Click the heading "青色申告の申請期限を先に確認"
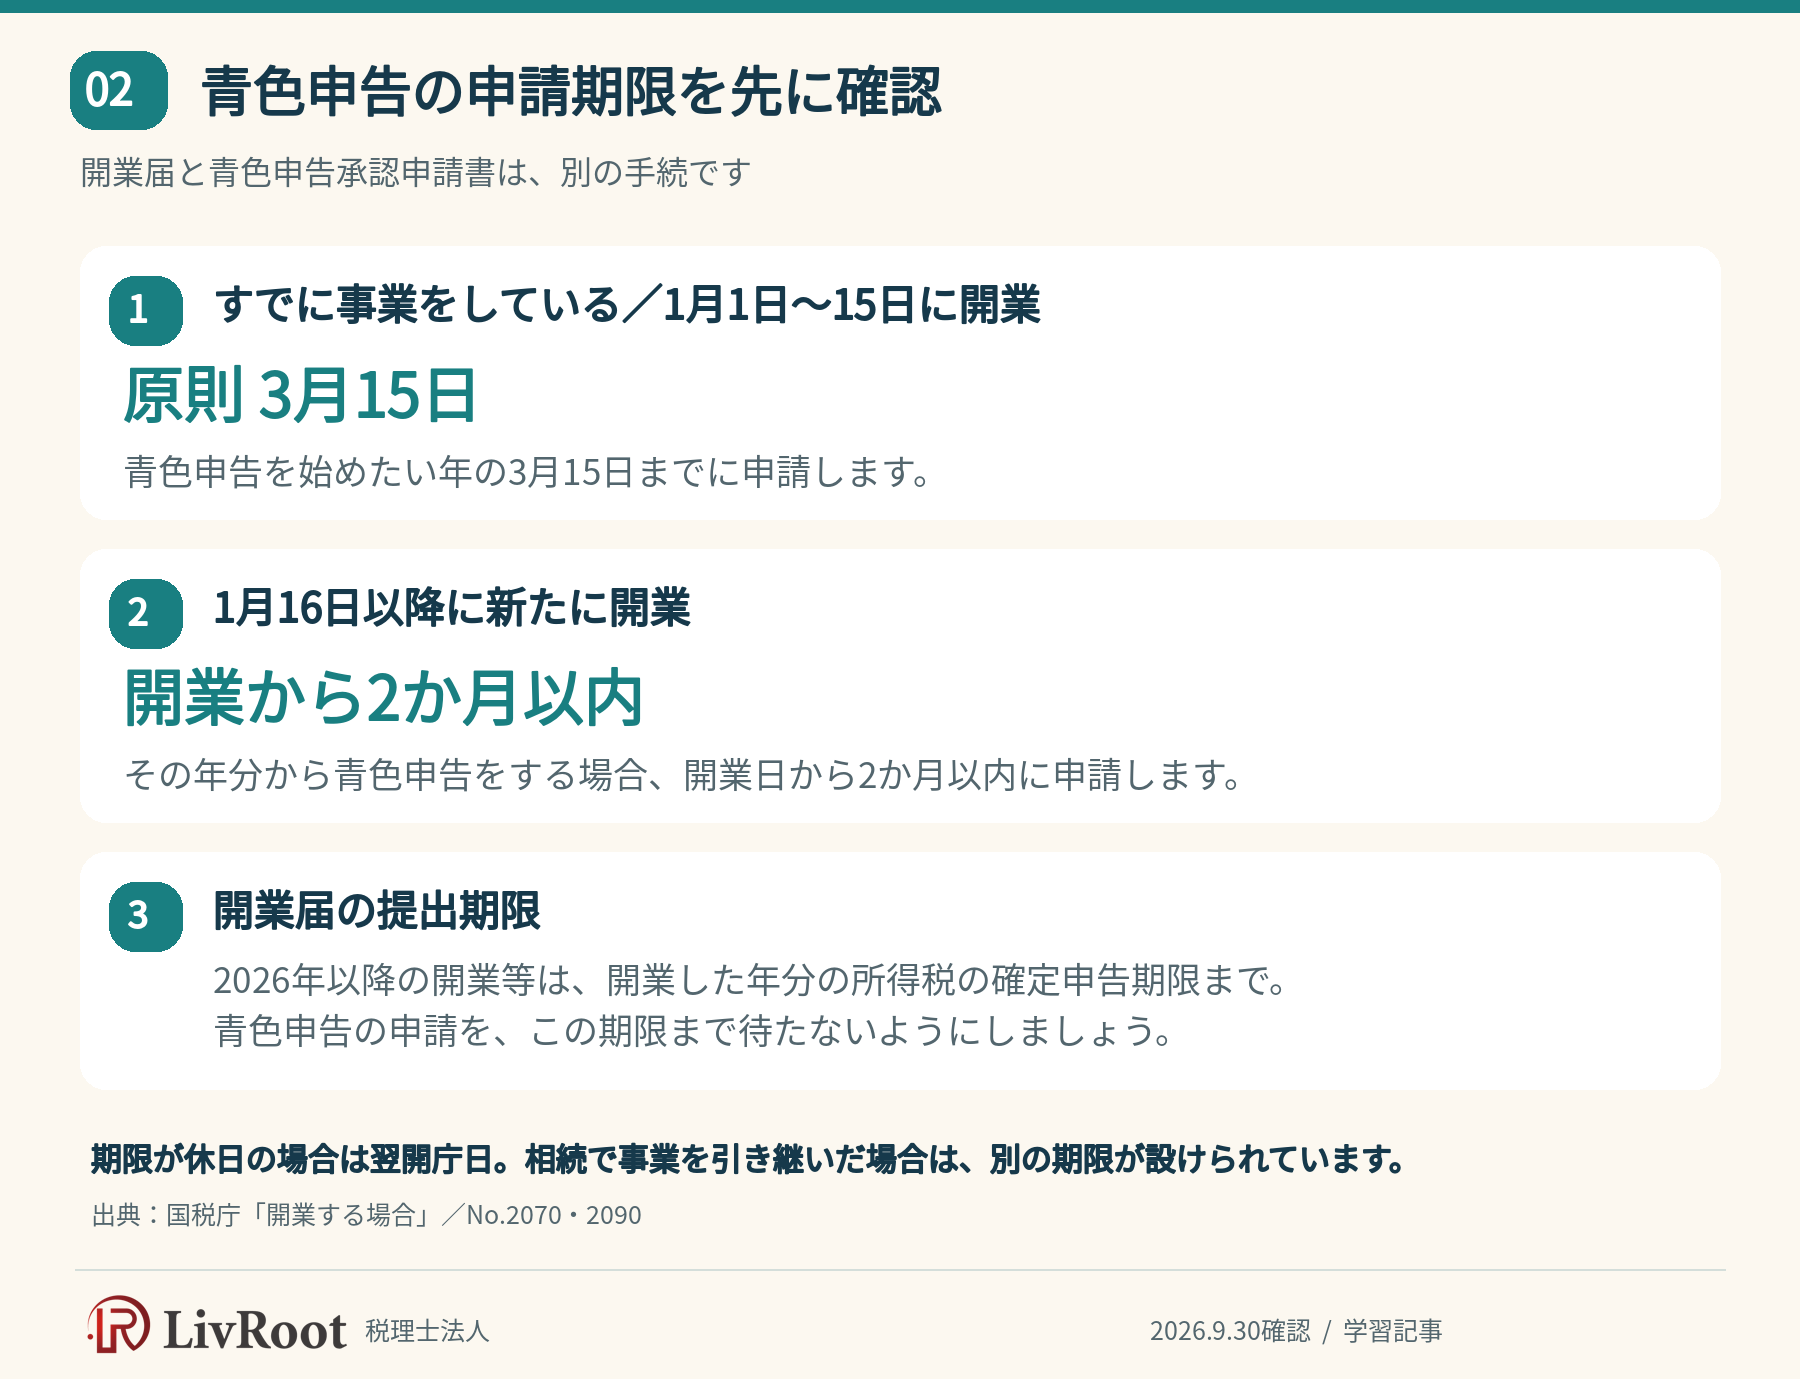This screenshot has width=1800, height=1379. [572, 91]
